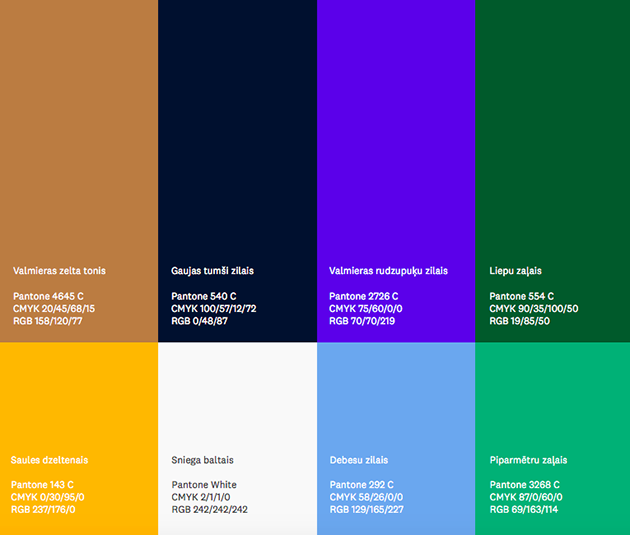Select the Pantone 540 C text
Viewport: 630px width, 535px height.
[204, 296]
